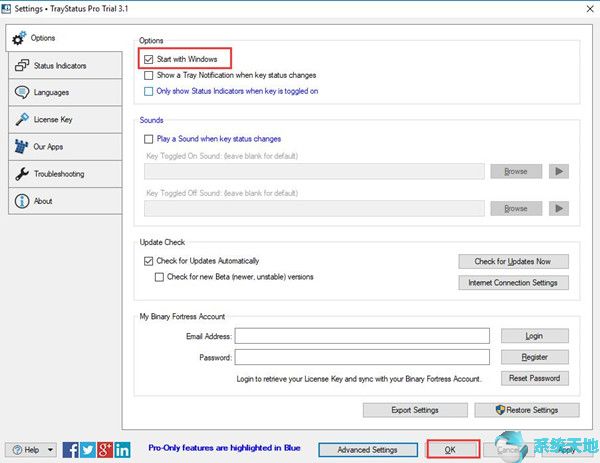This screenshot has height=463, width=600.
Task: Click into the Email Address field
Action: point(362,336)
